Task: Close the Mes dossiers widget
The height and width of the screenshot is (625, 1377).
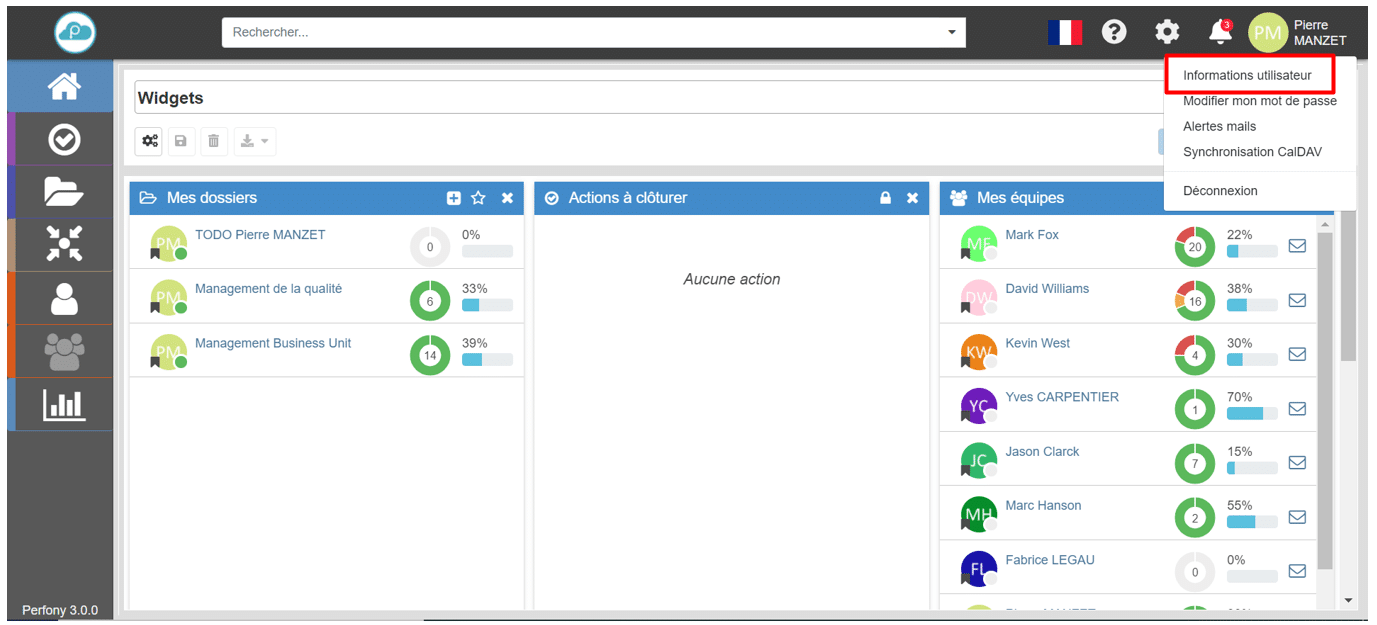Action: 507,198
